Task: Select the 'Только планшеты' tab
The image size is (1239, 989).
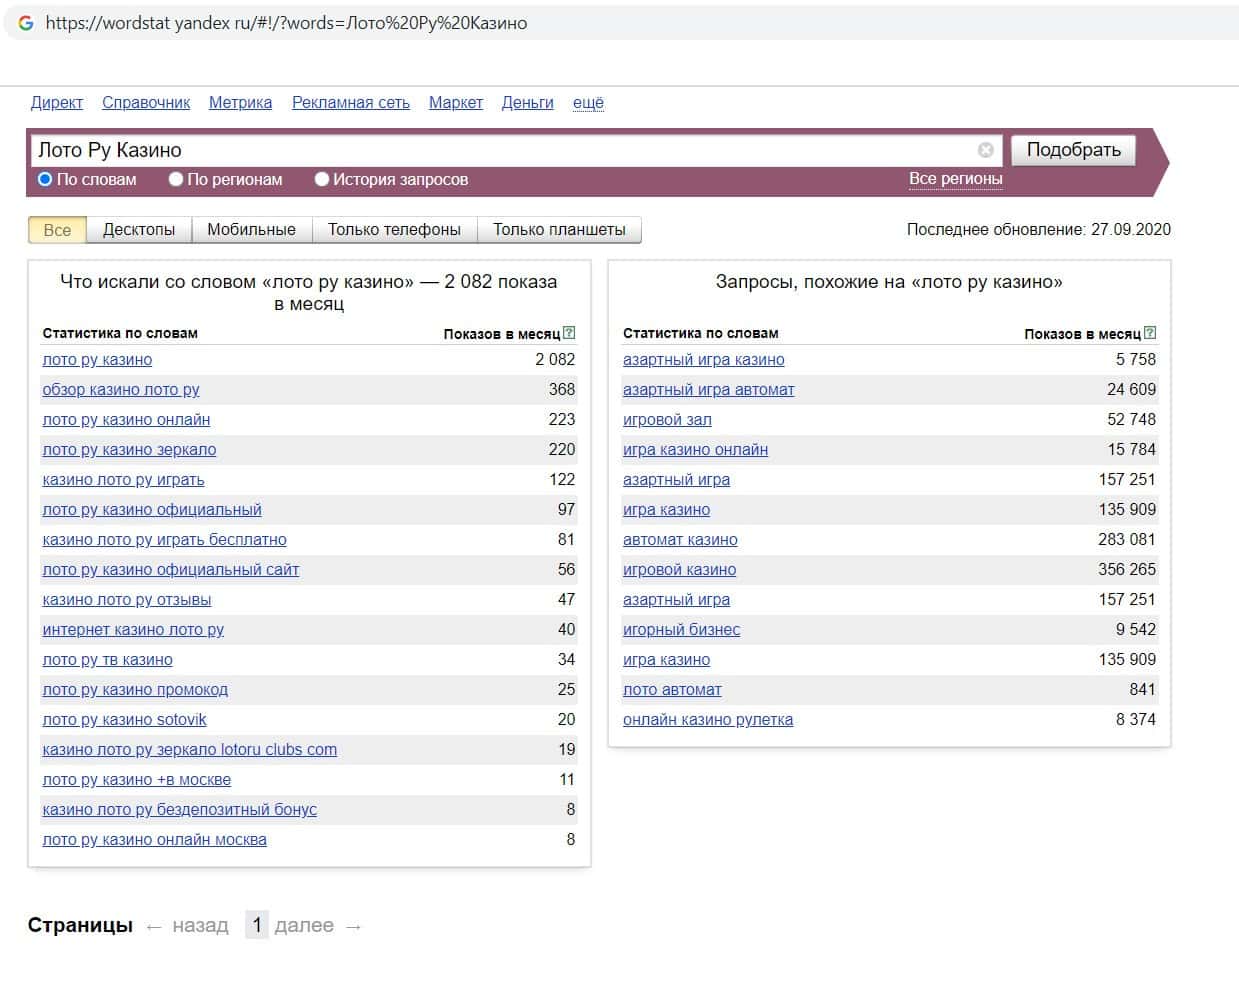Action: pyautogui.click(x=559, y=230)
